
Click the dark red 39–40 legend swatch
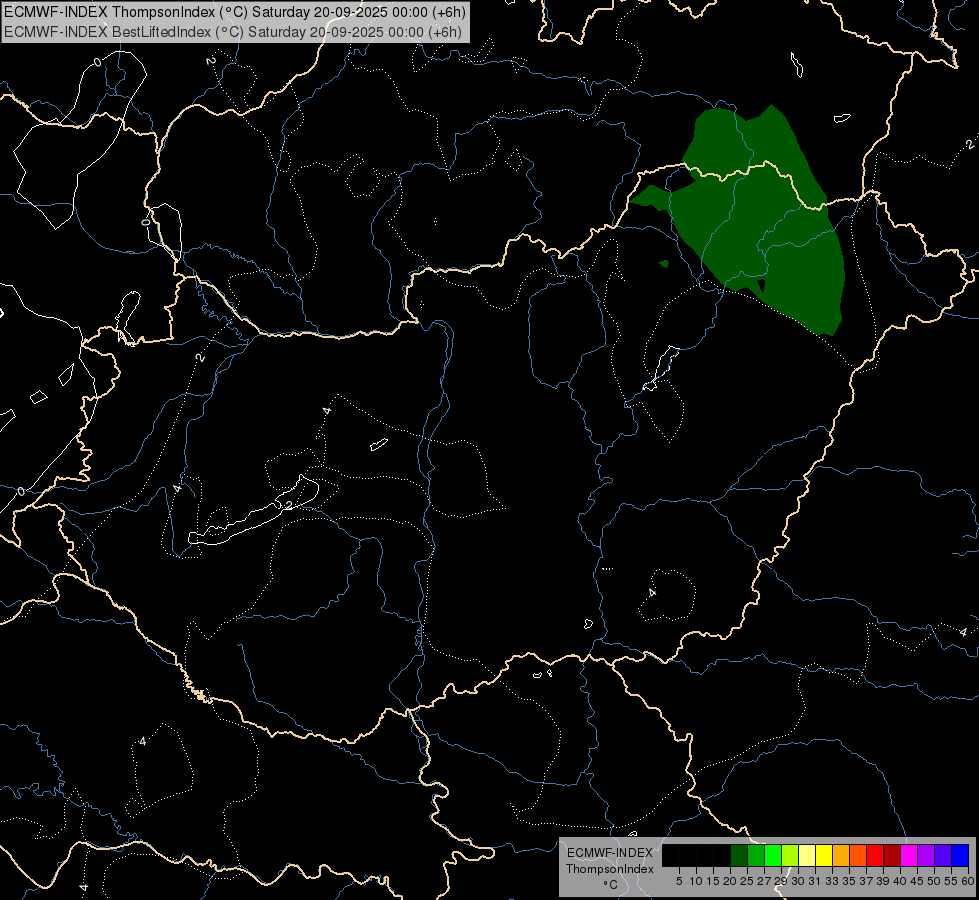892,855
